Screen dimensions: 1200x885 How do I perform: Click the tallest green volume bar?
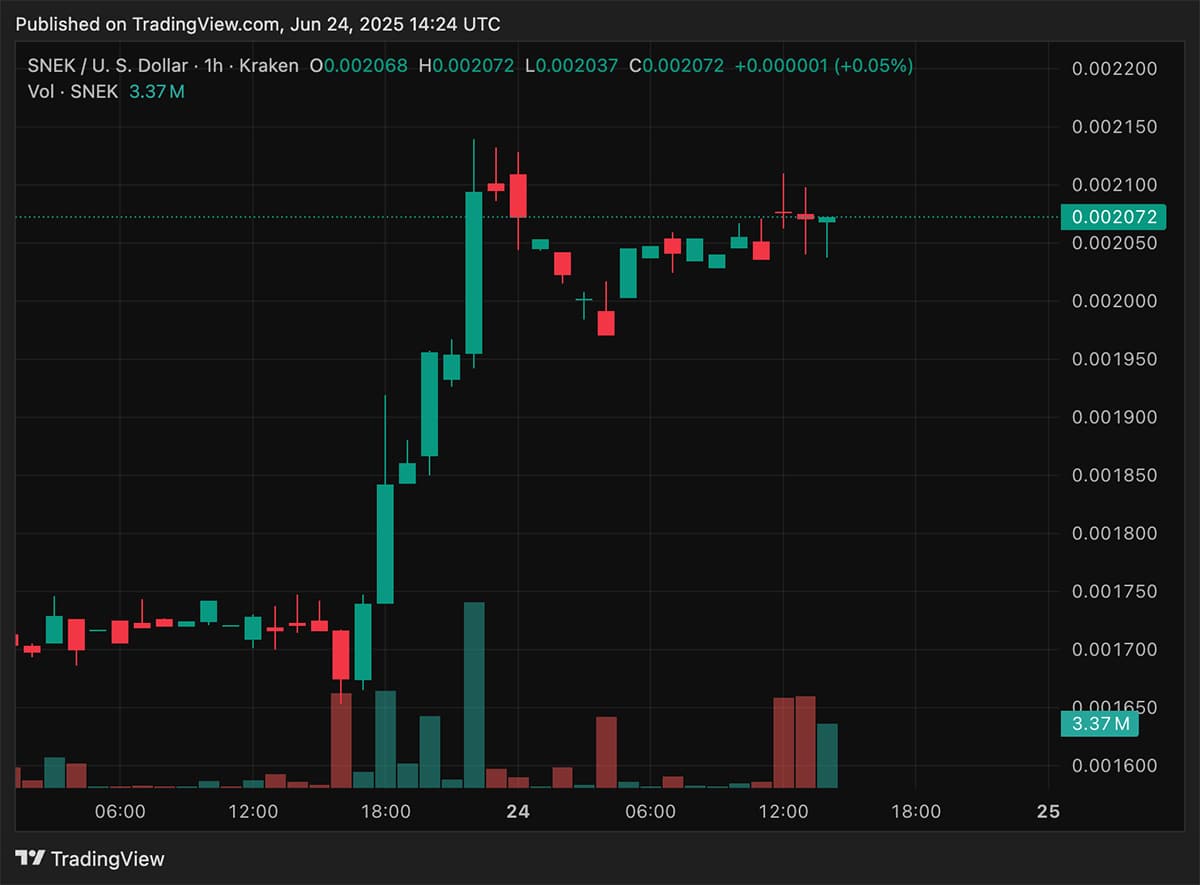pos(474,695)
